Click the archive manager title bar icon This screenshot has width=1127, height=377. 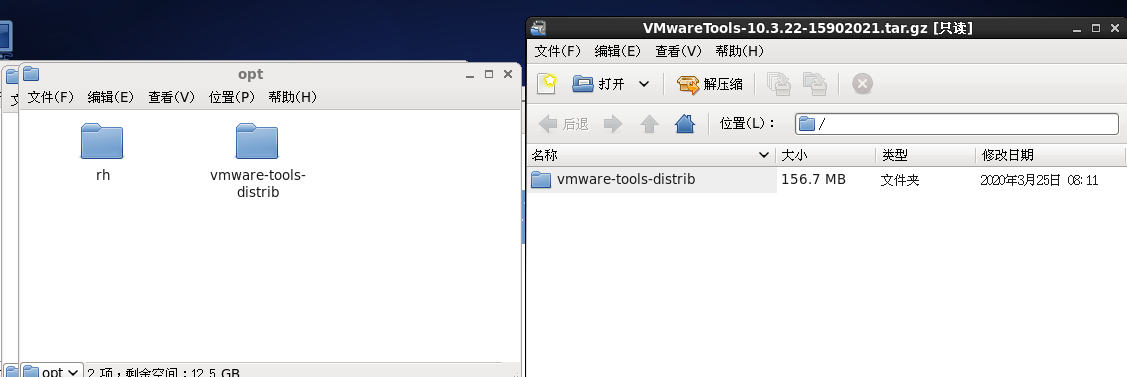538,28
